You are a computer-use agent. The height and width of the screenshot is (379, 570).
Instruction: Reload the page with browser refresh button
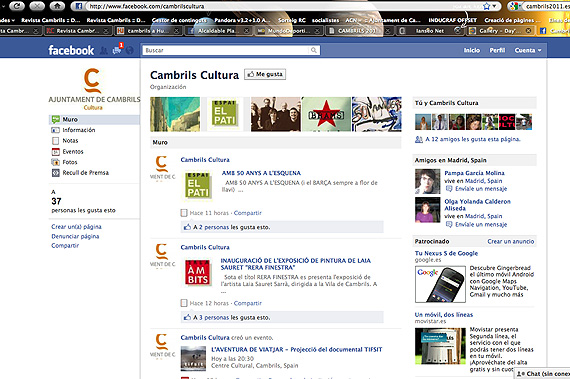(x=16, y=5)
